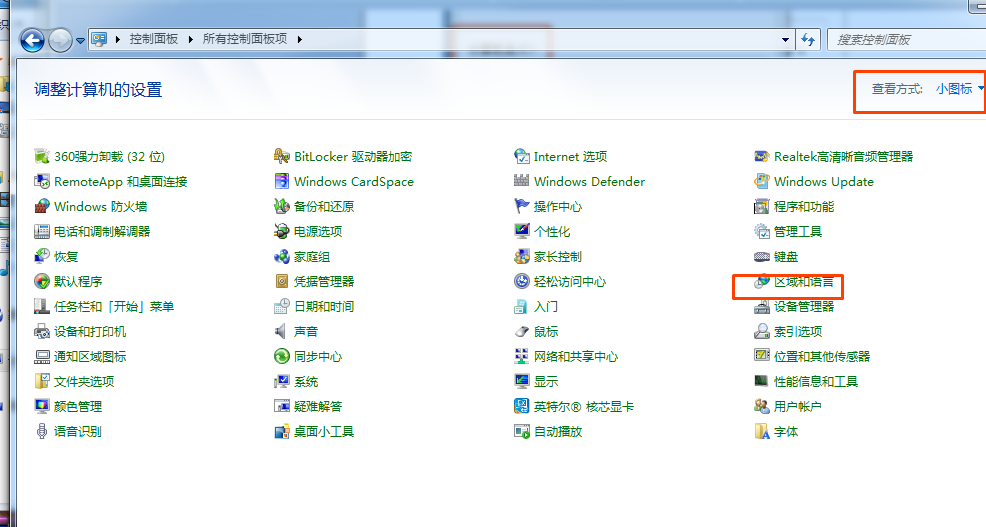Click the Windows 防火墙 icon
This screenshot has width=986, height=527.
(x=42, y=207)
